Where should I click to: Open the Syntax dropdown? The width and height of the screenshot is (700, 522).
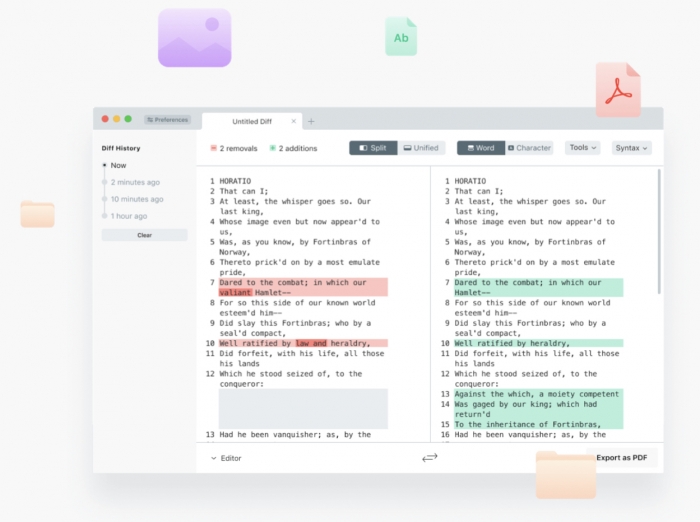coord(631,148)
